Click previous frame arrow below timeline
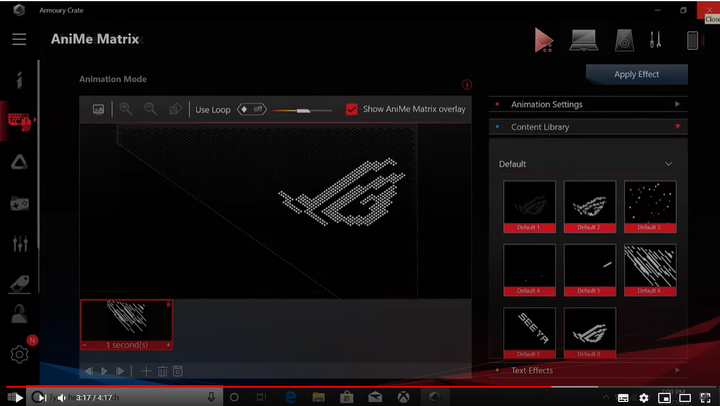Image resolution: width=720 pixels, height=406 pixels. coord(89,371)
